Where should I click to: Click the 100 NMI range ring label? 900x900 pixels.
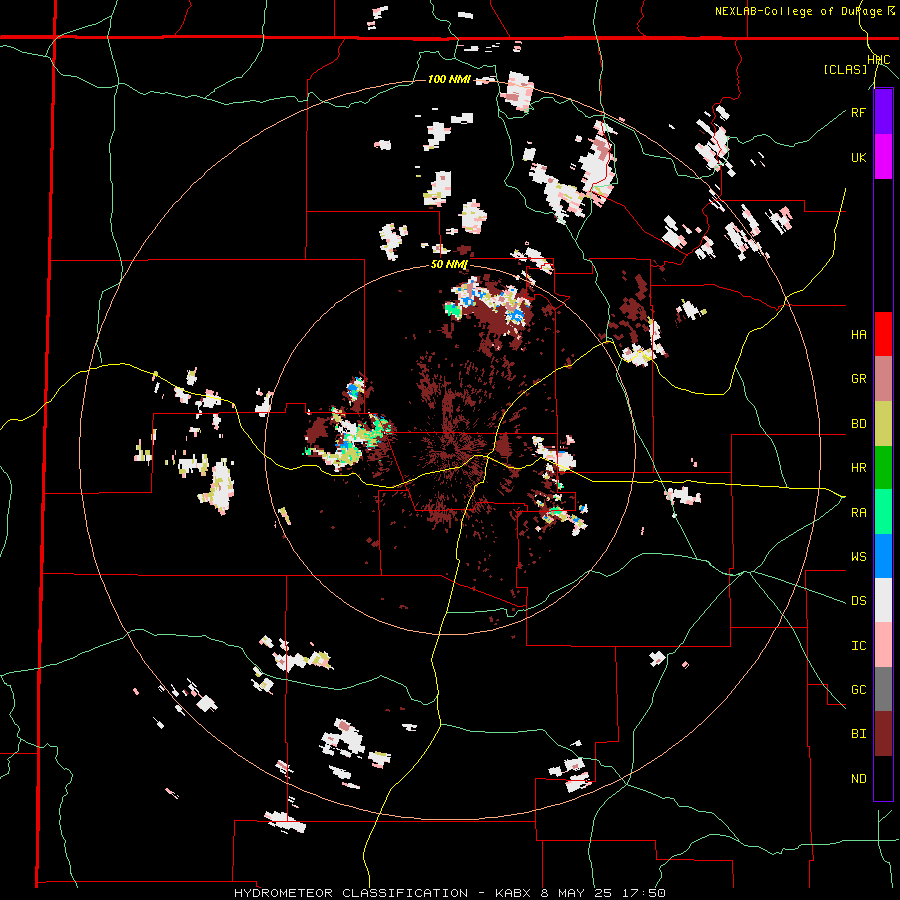click(x=449, y=79)
